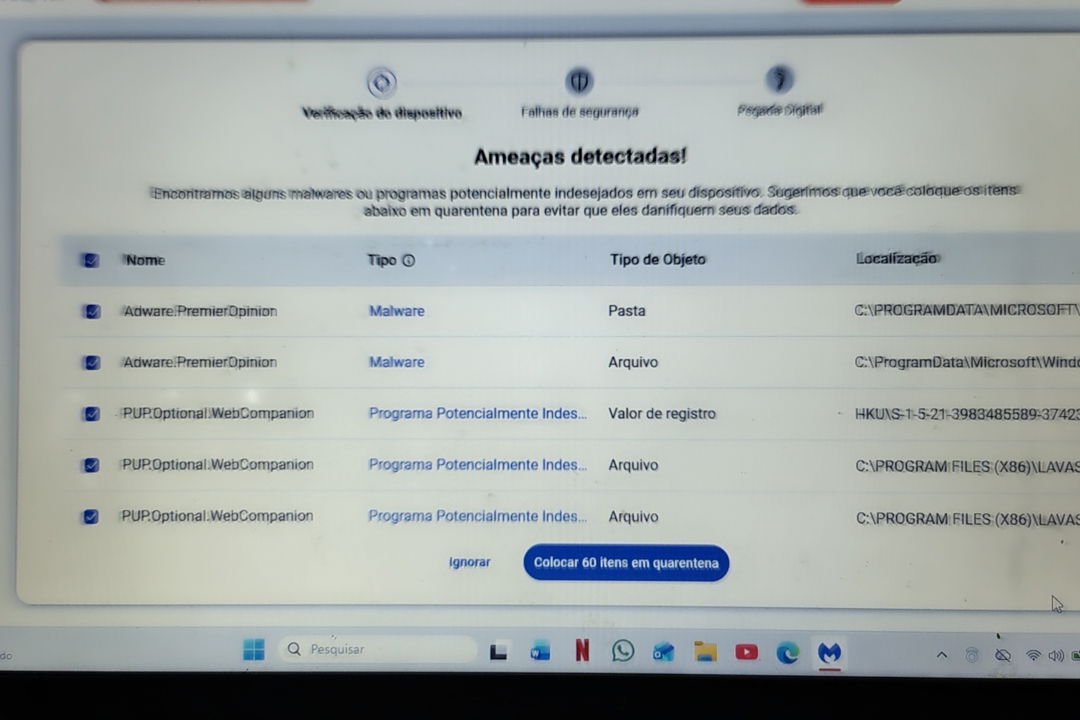Uncheck the checkbox of the C:\PROGRAM FILES (X86)\LAVAS row above the last row
This screenshot has width=1080, height=720.
click(91, 465)
